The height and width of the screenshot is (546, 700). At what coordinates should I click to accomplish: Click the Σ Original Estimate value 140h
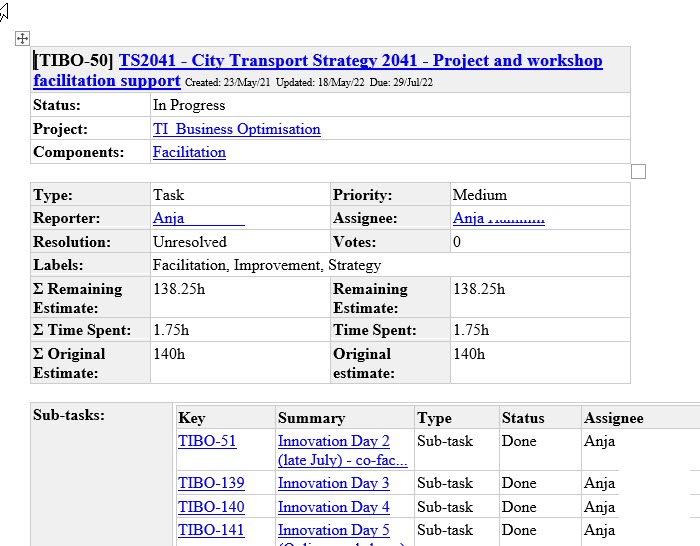click(x=169, y=354)
